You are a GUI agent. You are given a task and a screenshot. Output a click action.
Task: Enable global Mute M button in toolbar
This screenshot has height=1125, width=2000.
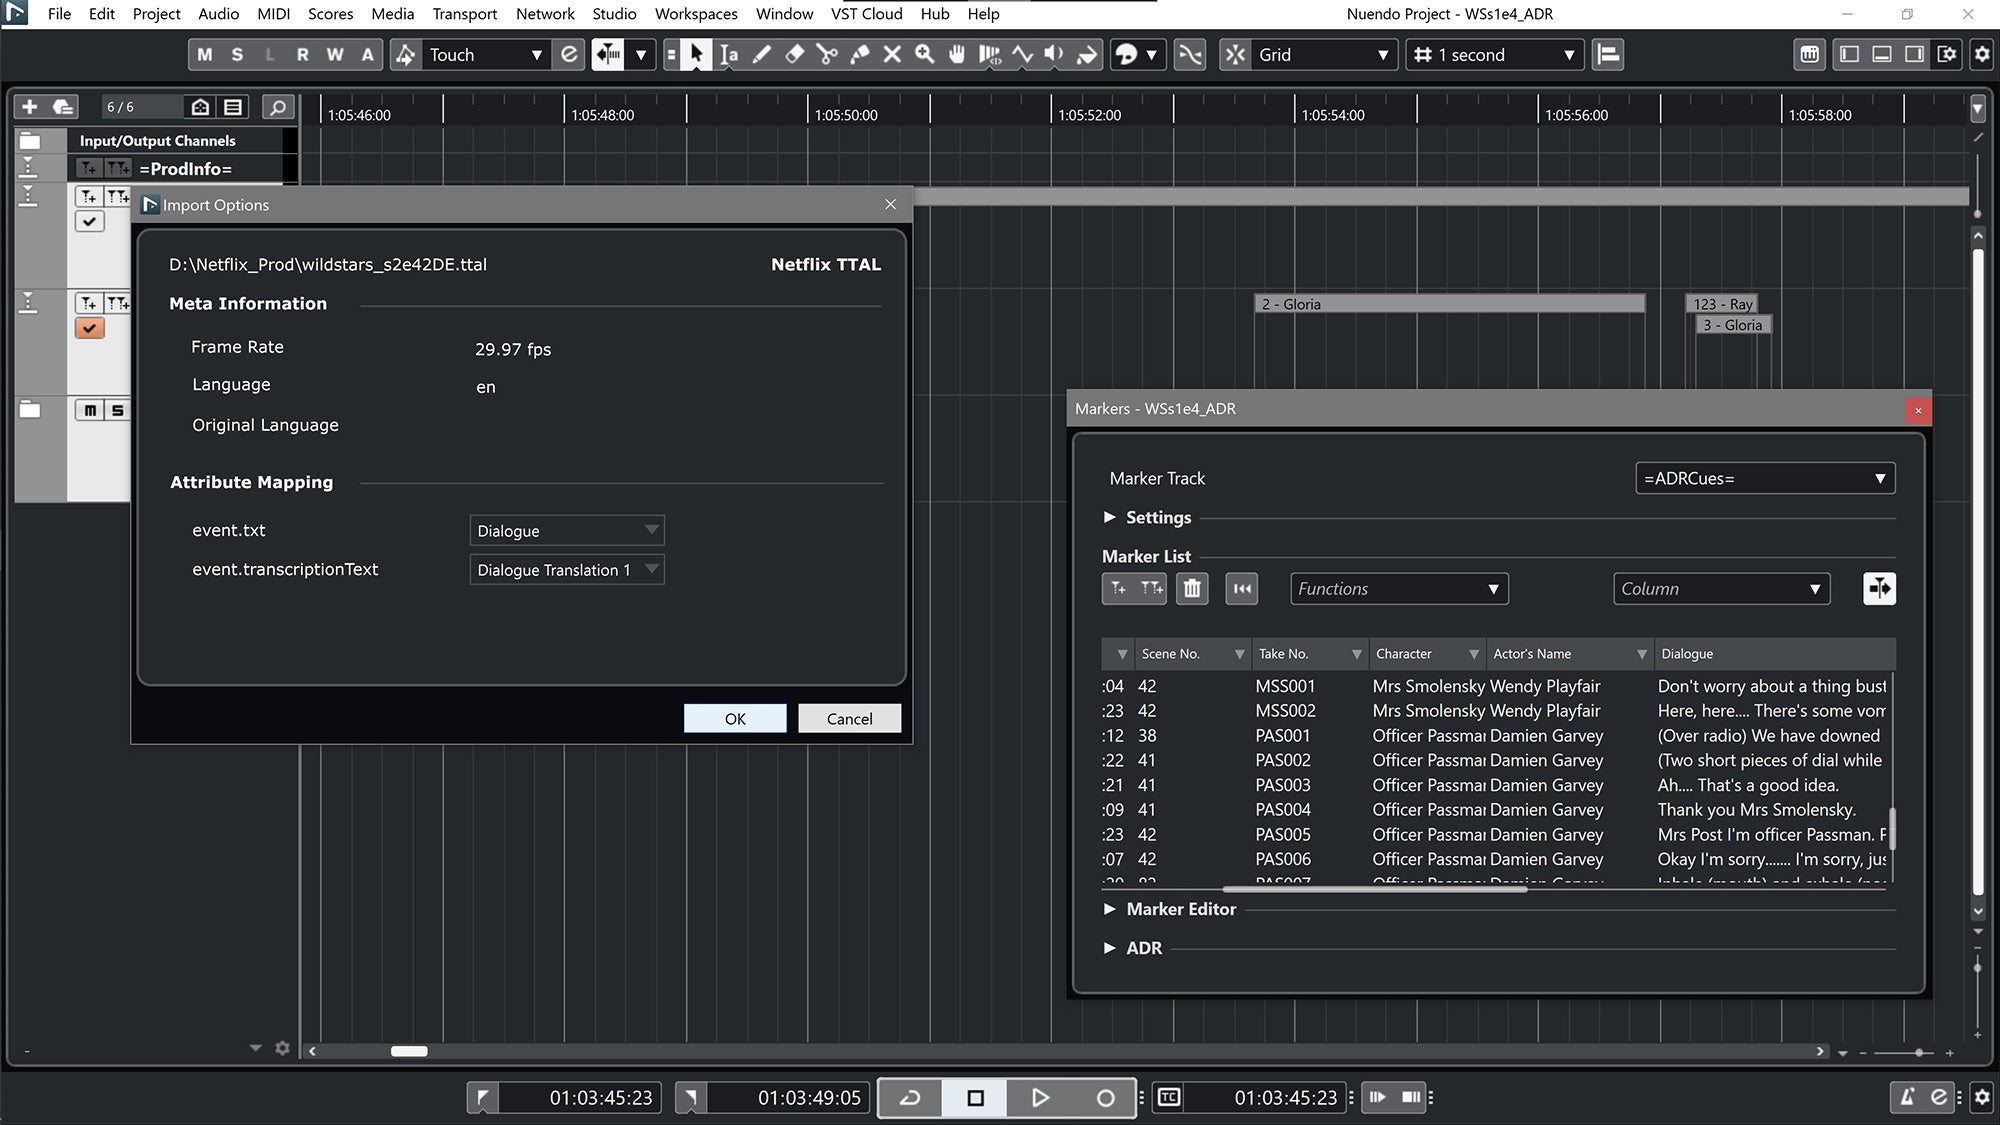tap(205, 55)
